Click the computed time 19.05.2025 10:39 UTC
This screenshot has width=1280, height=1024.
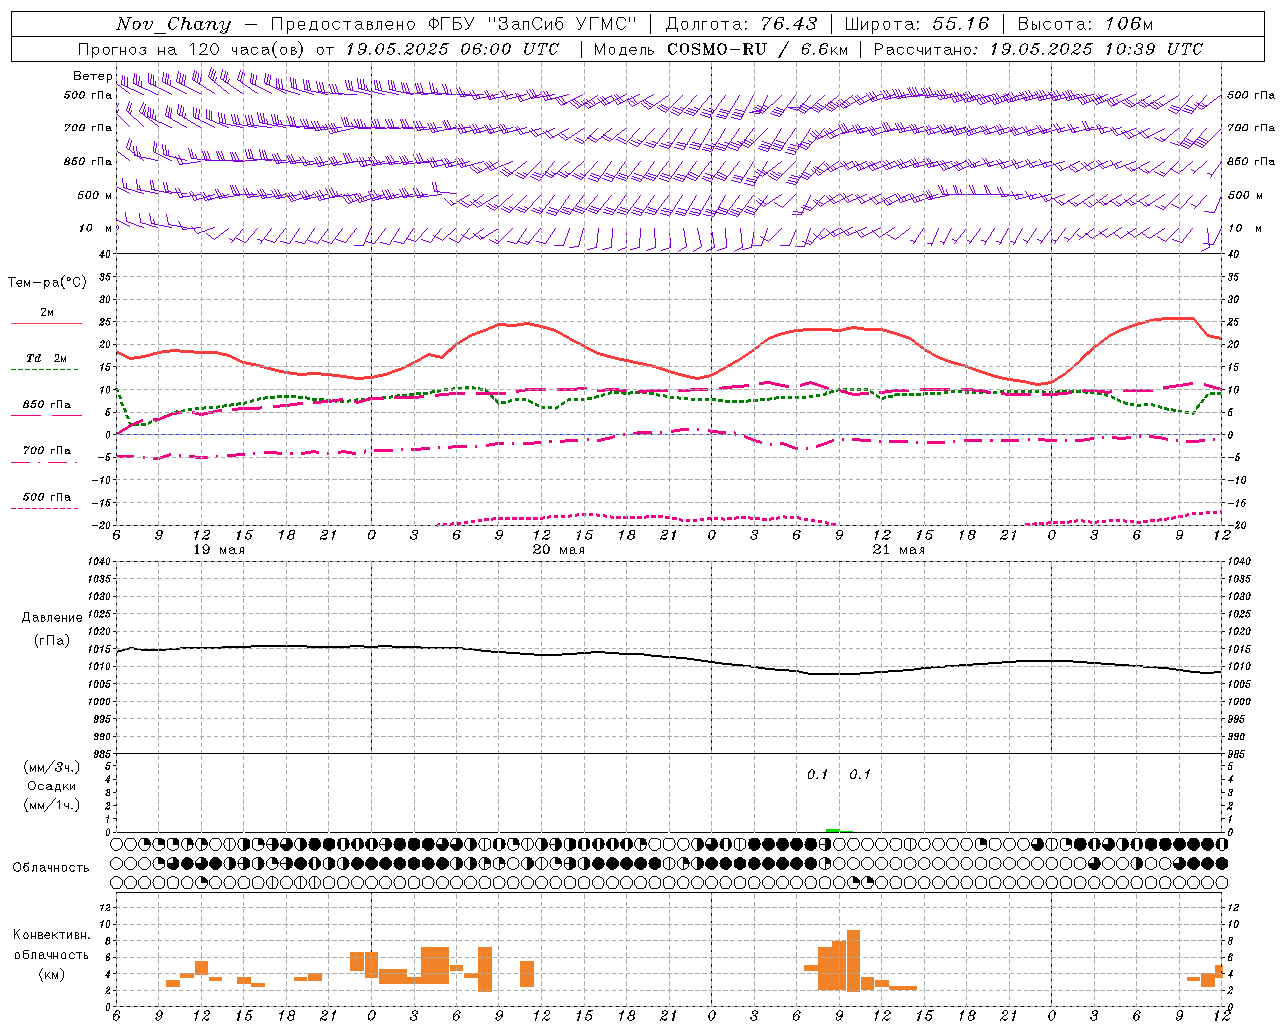coord(1096,49)
